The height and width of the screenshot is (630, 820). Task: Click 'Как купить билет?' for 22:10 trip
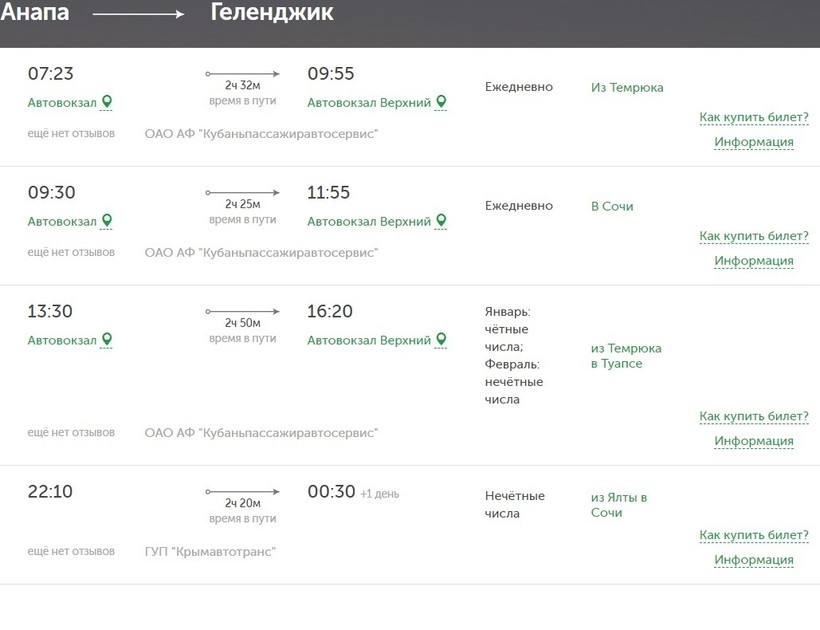pyautogui.click(x=754, y=536)
